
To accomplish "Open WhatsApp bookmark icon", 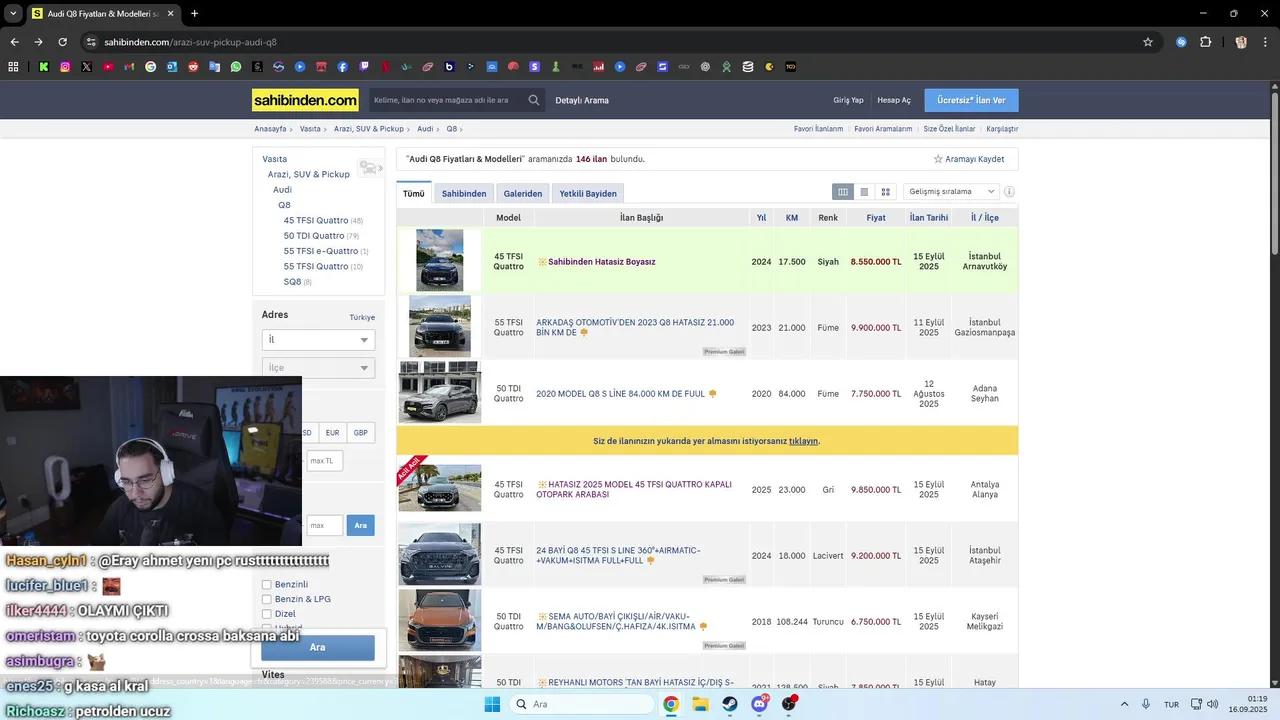I will pyautogui.click(x=236, y=67).
